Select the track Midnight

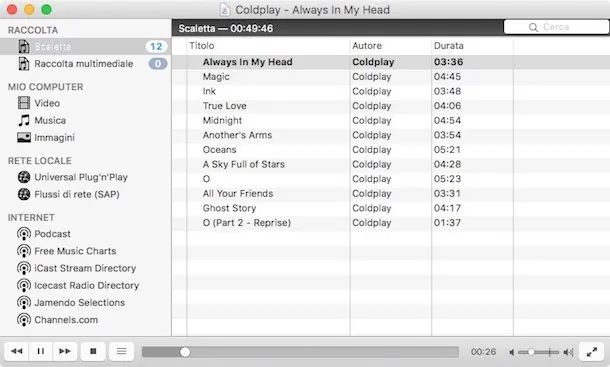(222, 120)
